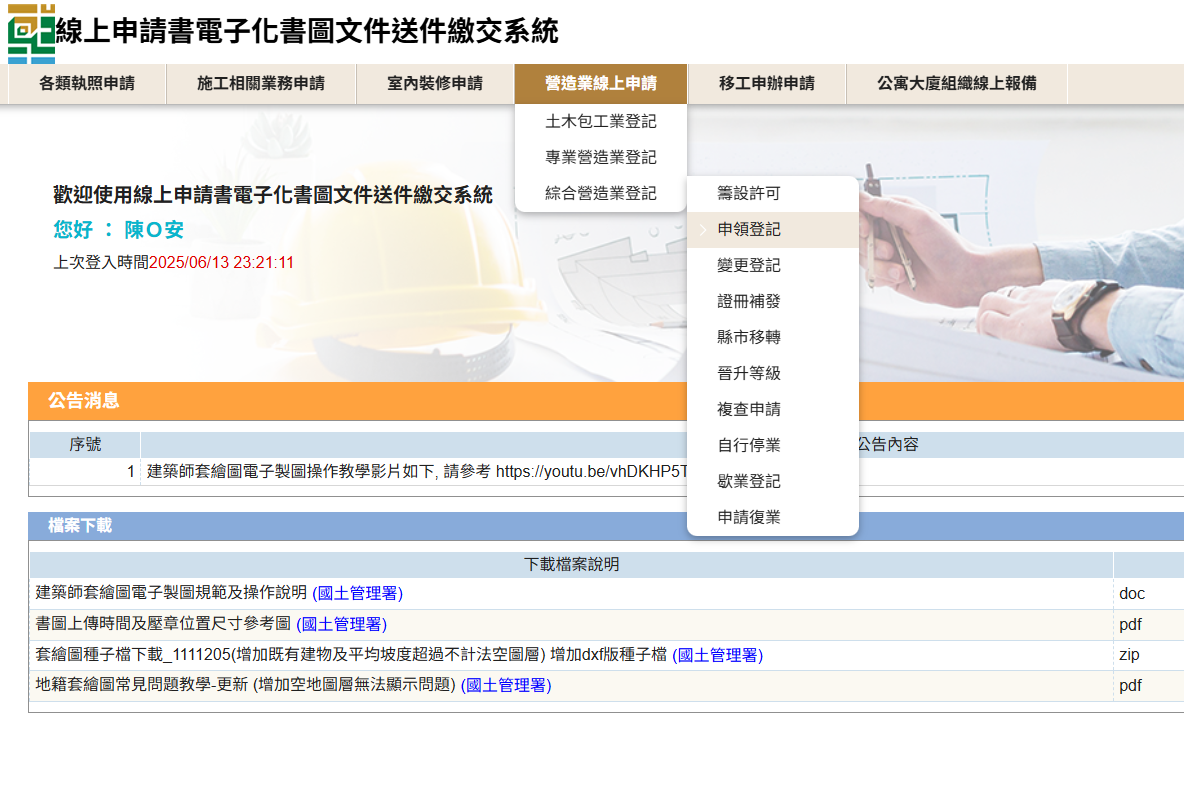Screen dimensions: 1184x806
Task: Open 國土管理署 link for 書圖上傳時間
Action: (341, 624)
